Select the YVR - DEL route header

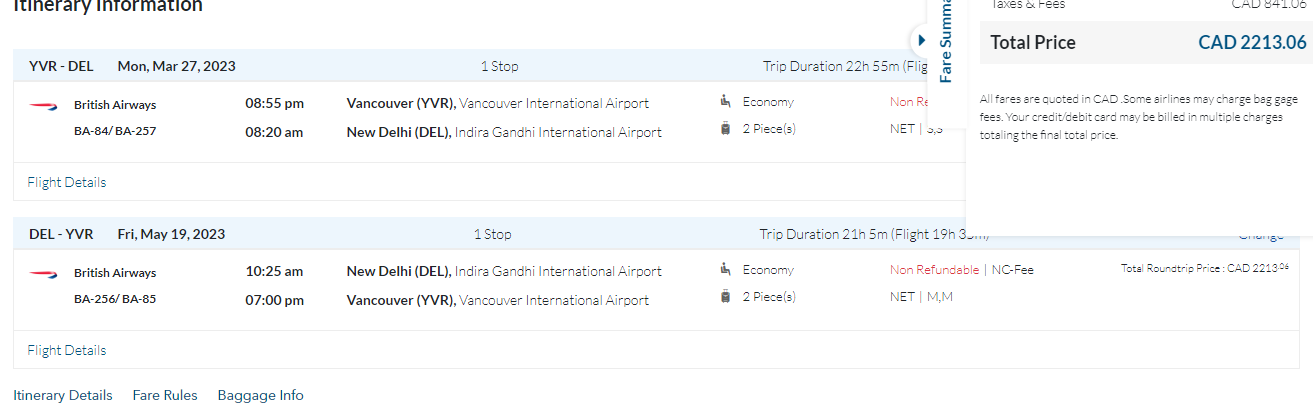click(x=61, y=66)
